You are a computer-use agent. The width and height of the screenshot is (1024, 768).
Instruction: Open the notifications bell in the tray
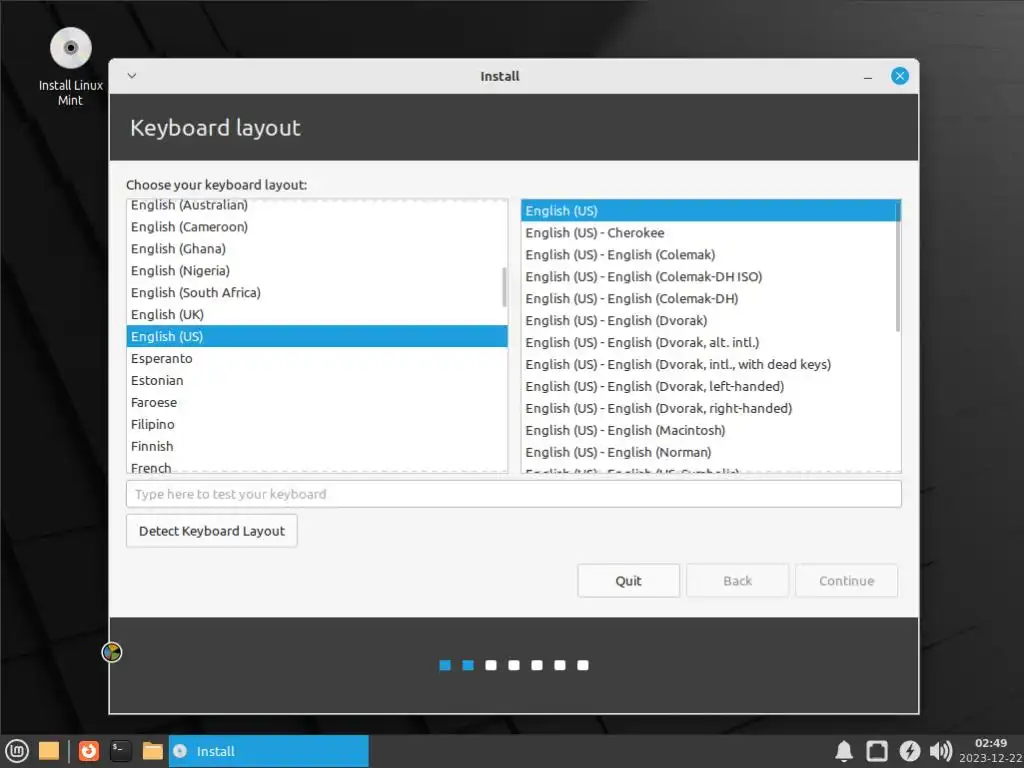click(844, 751)
